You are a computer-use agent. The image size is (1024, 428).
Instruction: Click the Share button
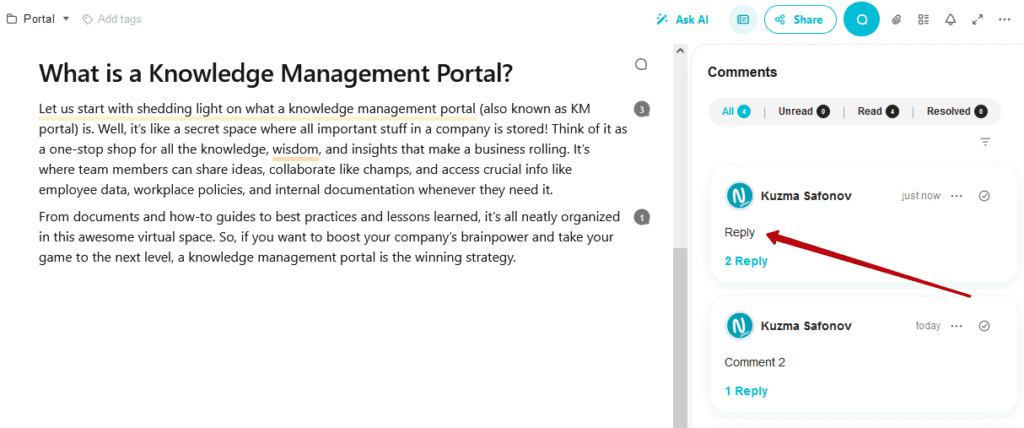[800, 20]
